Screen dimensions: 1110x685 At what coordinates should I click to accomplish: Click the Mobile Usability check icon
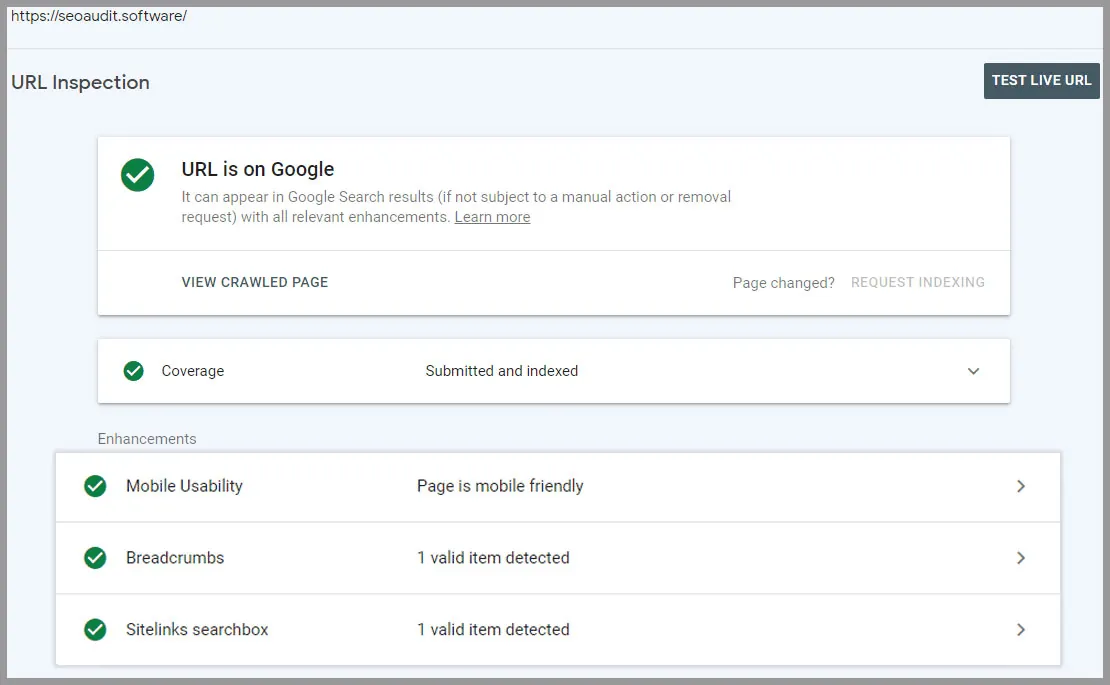coord(95,486)
